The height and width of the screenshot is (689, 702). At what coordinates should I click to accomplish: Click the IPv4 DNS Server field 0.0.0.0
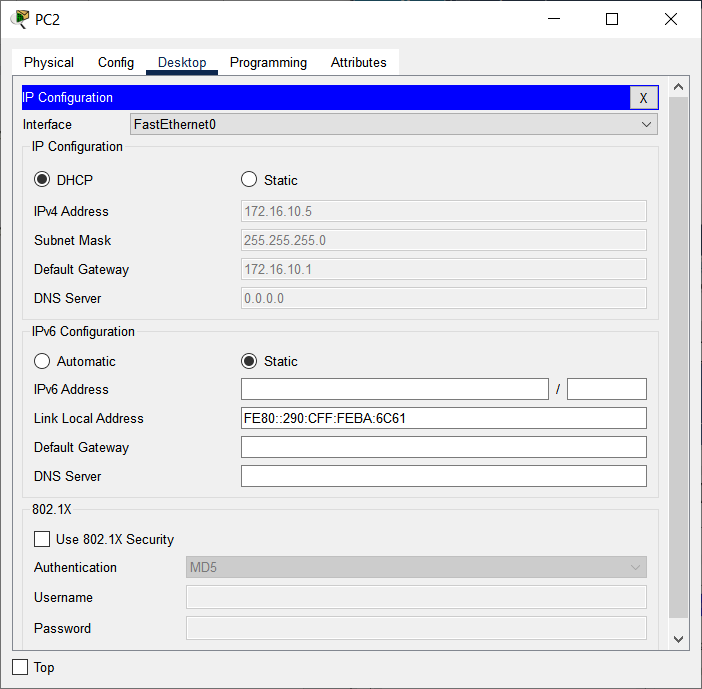pyautogui.click(x=444, y=298)
